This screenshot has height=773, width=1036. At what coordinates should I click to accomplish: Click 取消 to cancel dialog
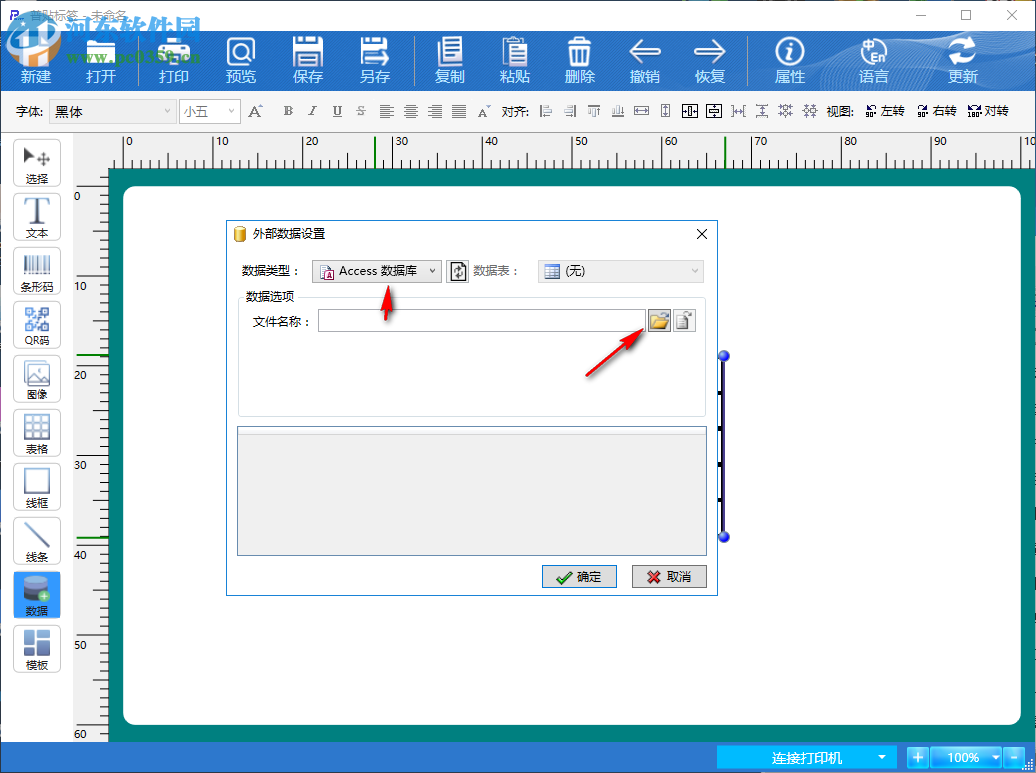point(669,577)
